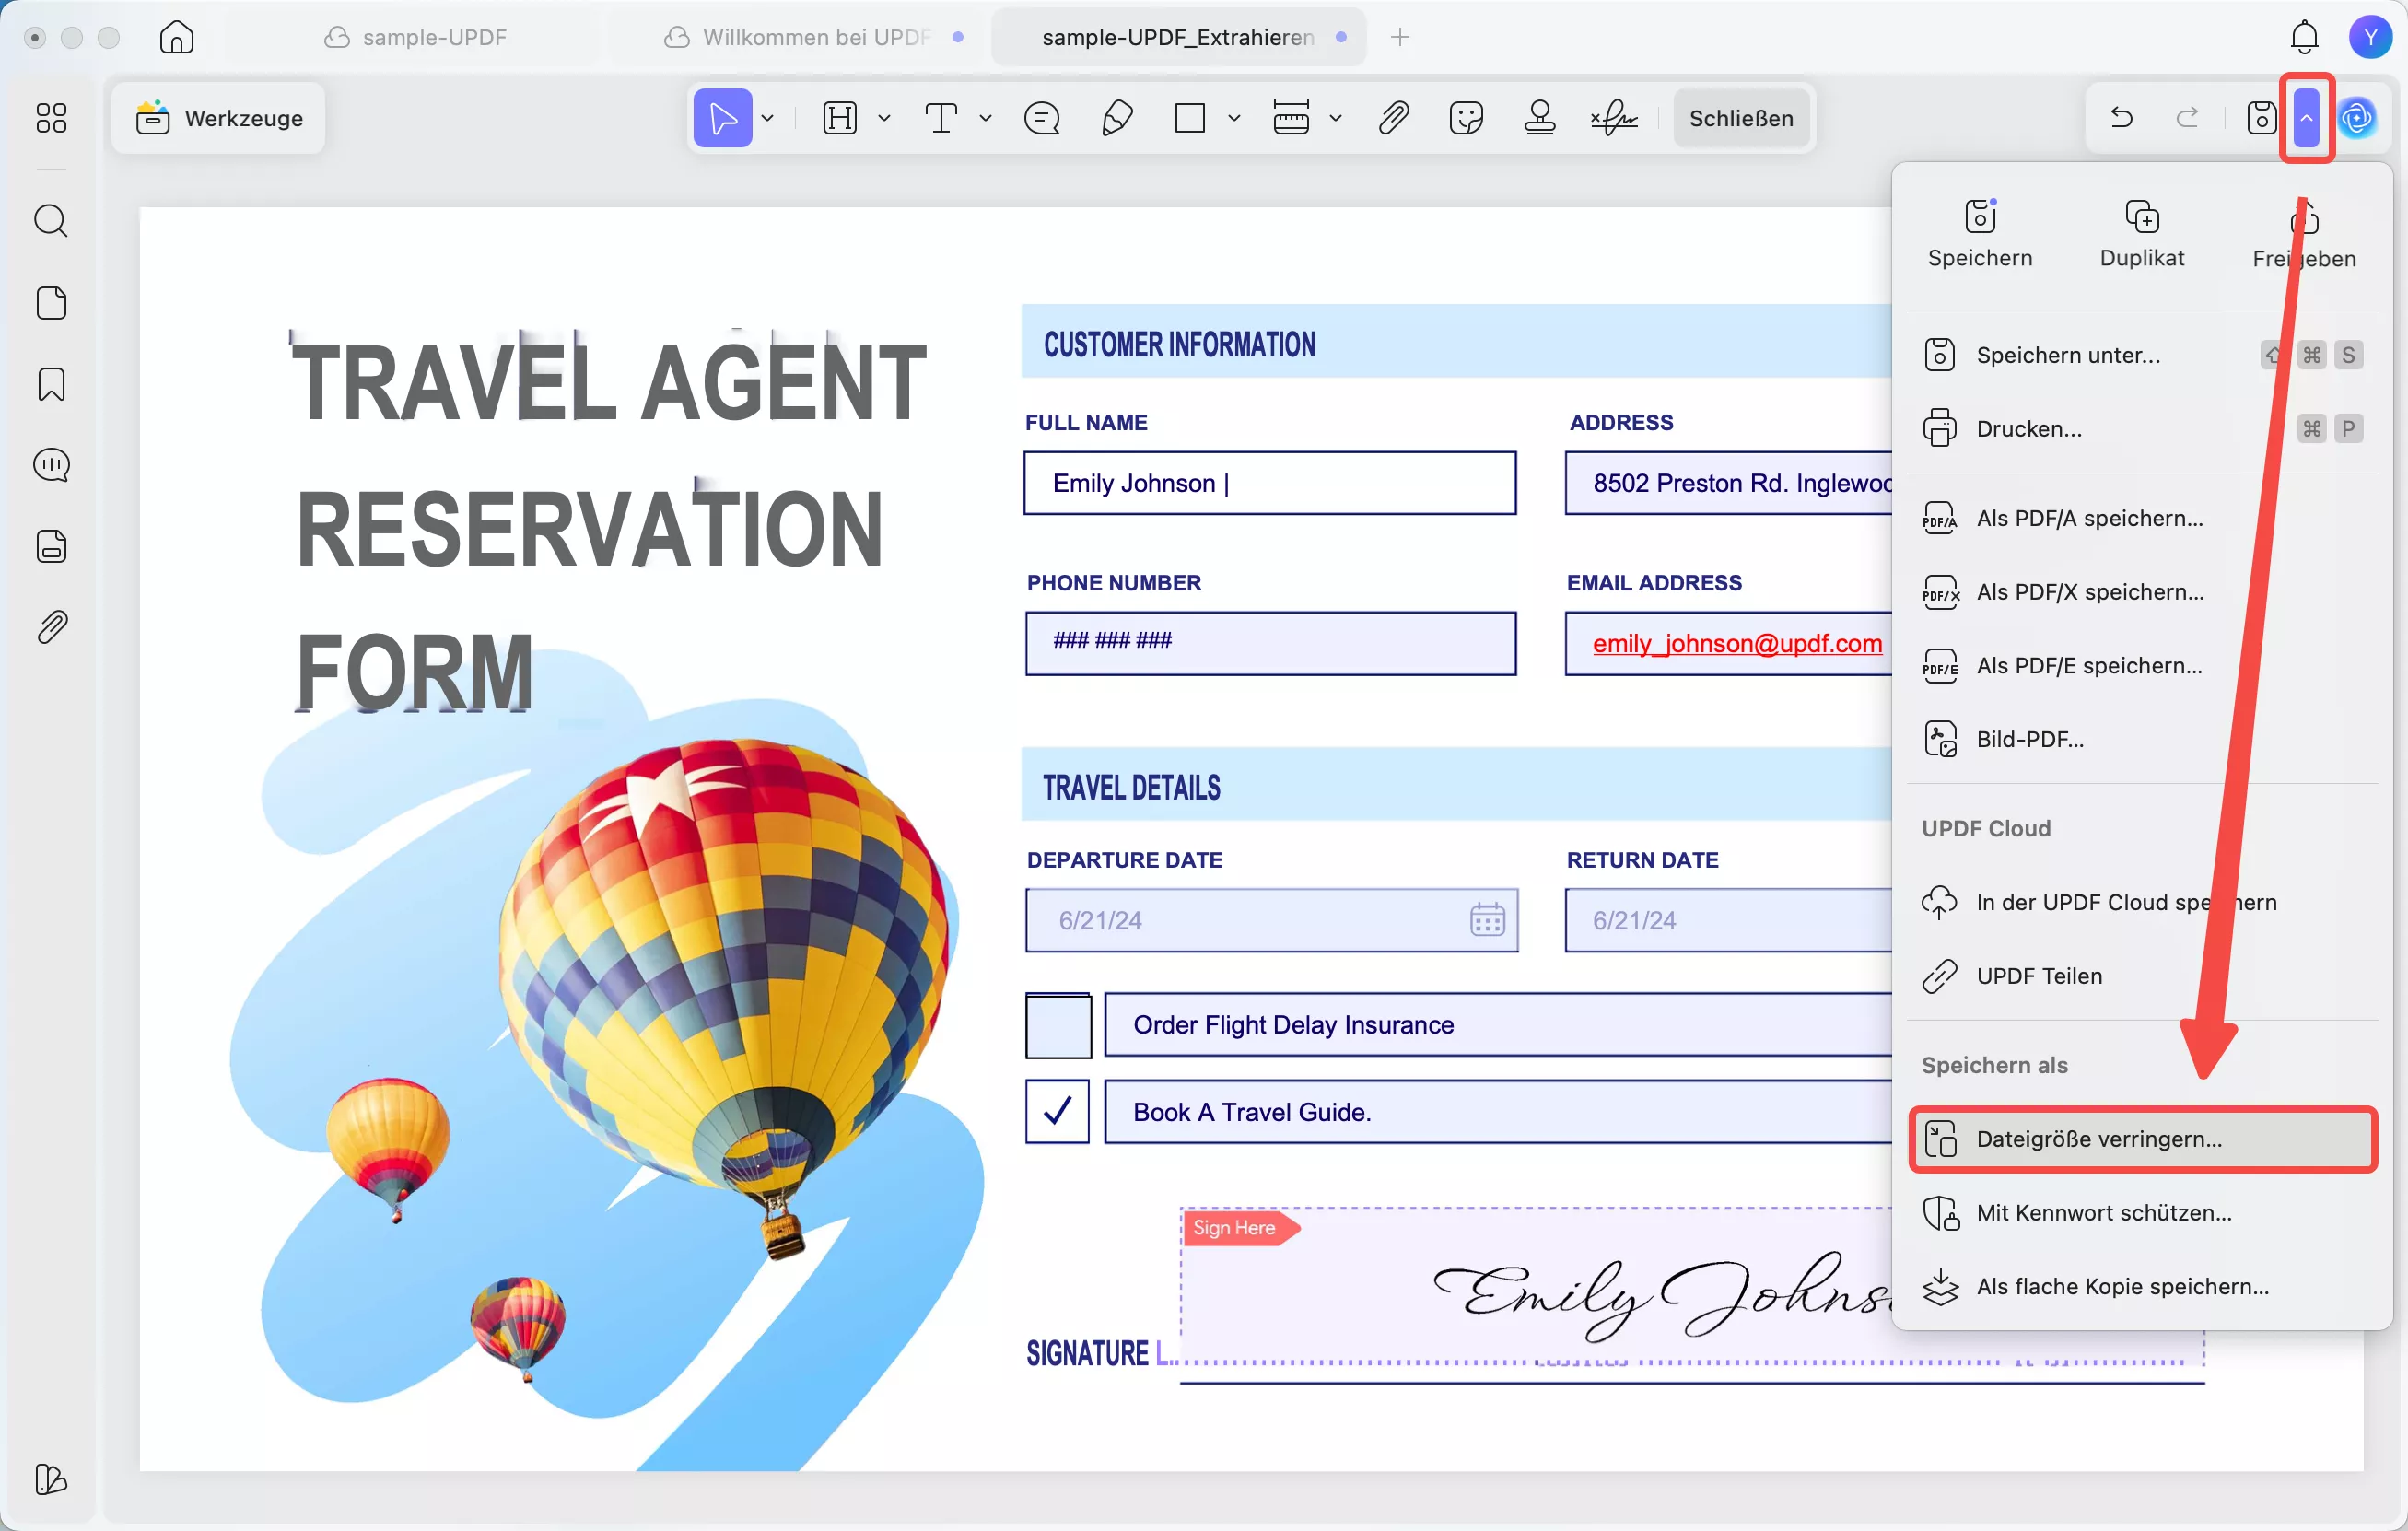Viewport: 2408px width, 1531px height.
Task: Expand the text tool dropdown arrow
Action: (x=985, y=118)
